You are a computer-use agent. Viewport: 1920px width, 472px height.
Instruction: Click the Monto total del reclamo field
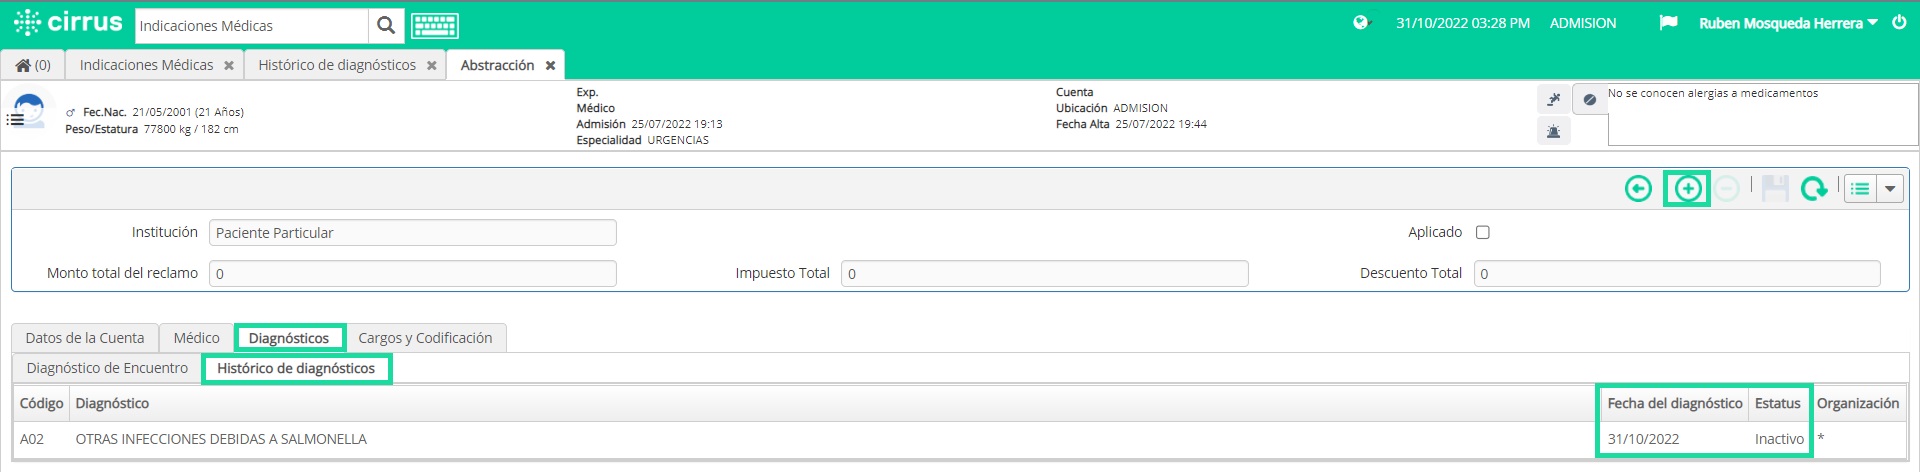coord(412,273)
